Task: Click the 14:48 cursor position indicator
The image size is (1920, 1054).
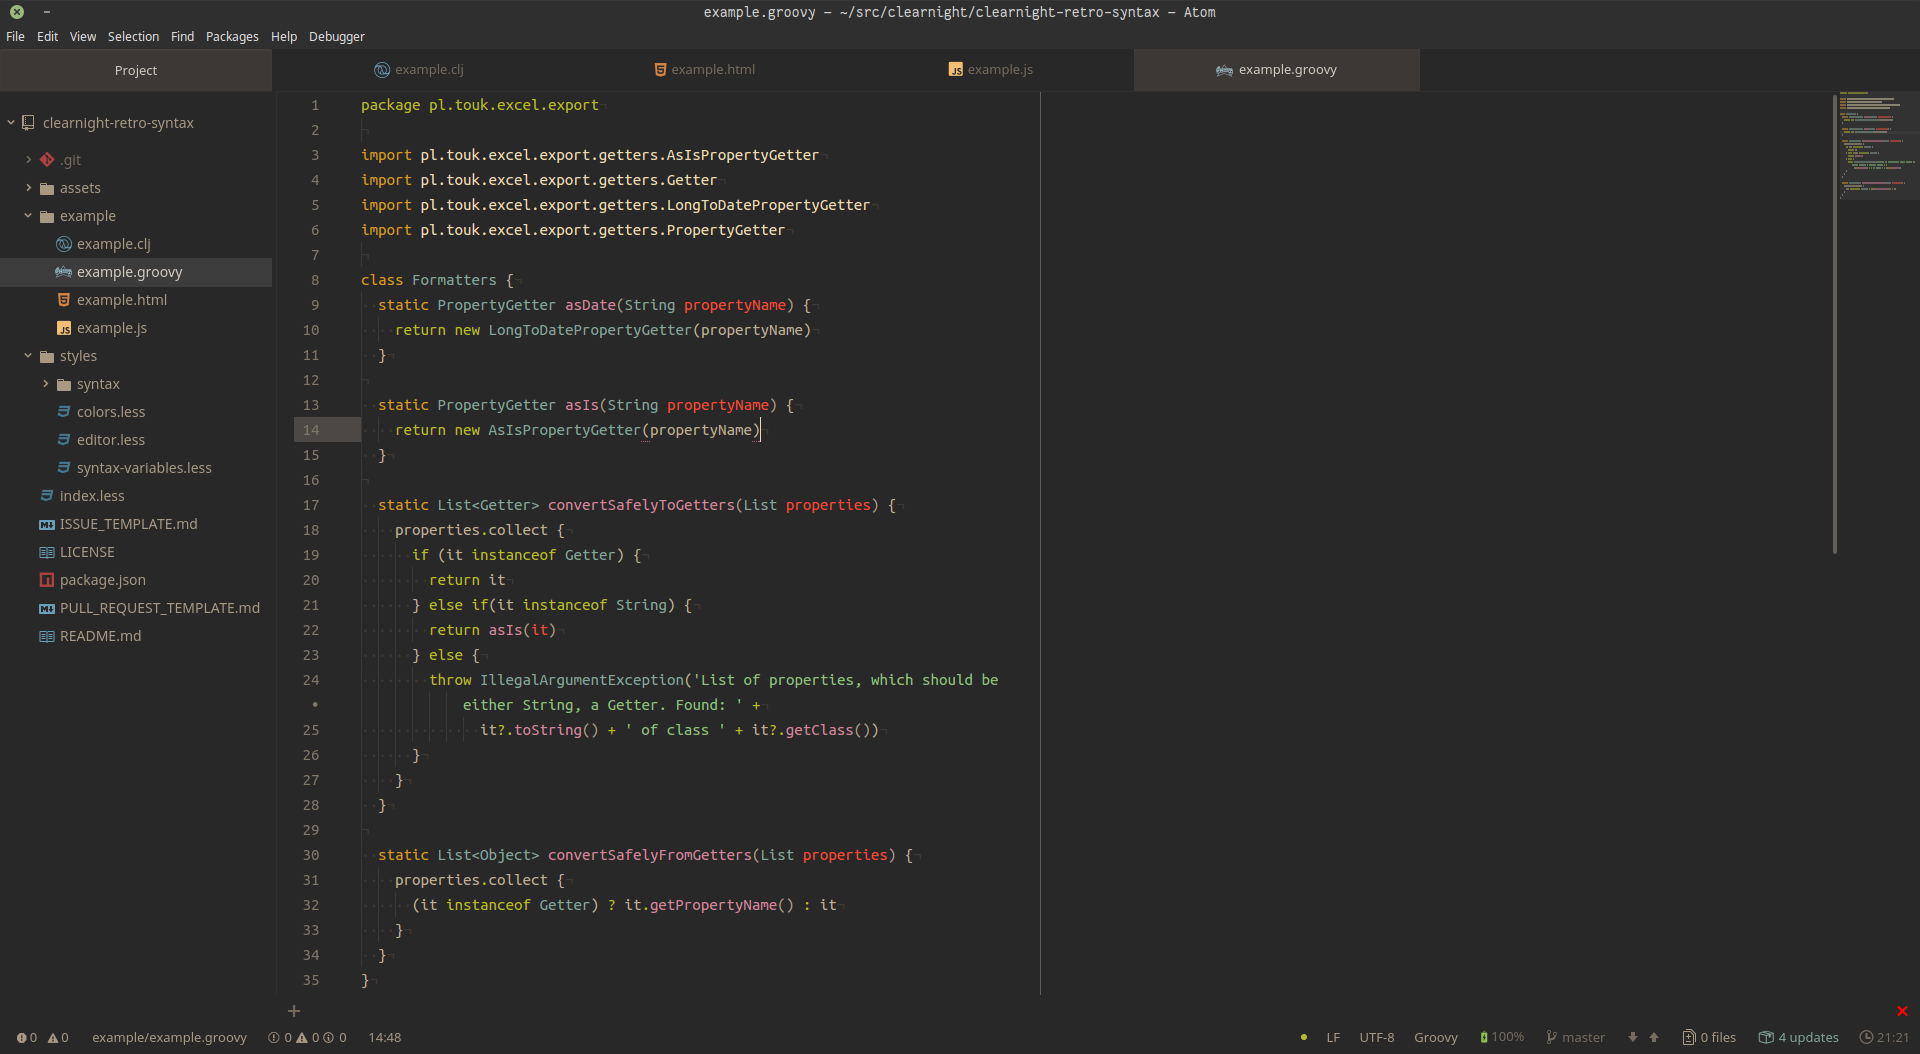Action: pos(384,1038)
